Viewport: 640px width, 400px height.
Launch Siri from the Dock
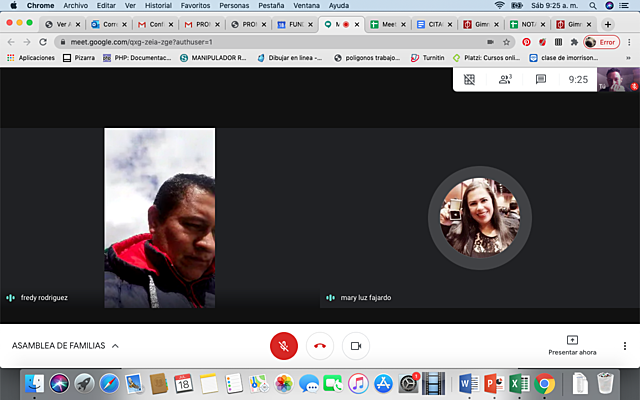[x=60, y=383]
